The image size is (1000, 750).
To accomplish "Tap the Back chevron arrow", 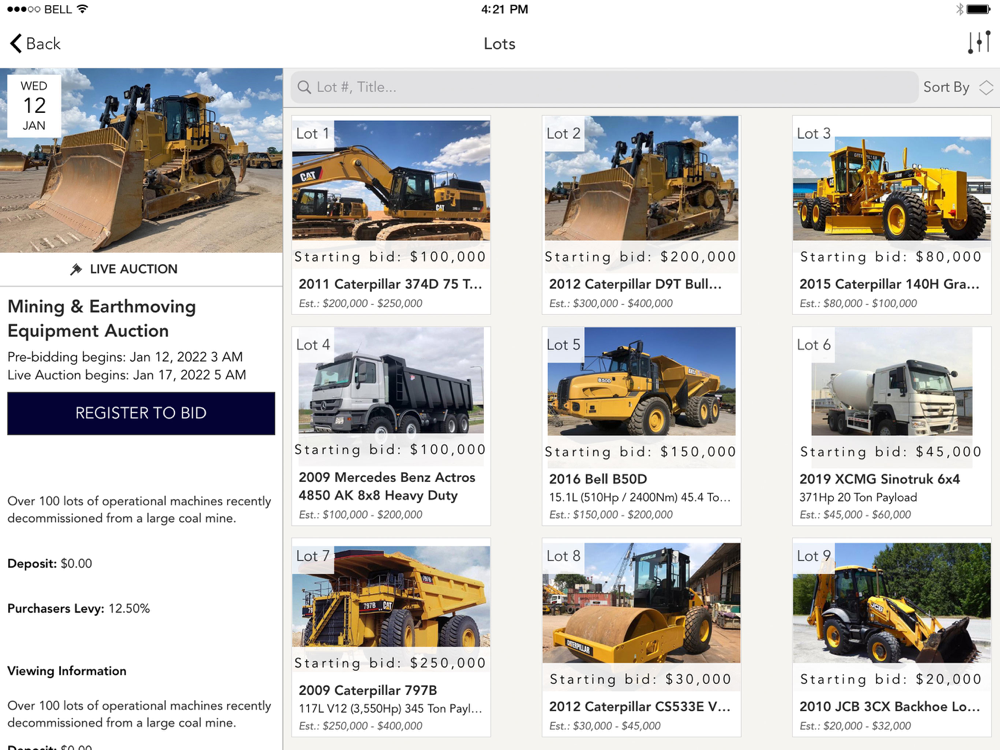I will point(16,43).
